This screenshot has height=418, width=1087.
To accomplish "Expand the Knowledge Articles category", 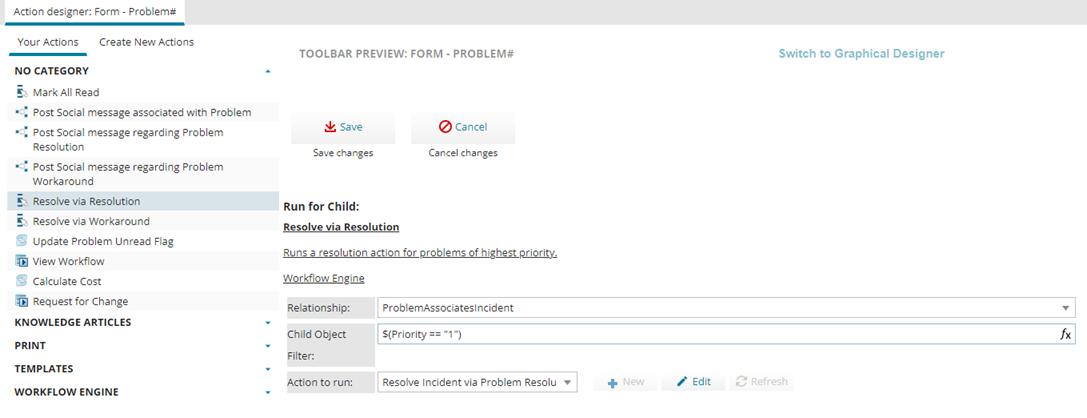I will pos(267,323).
